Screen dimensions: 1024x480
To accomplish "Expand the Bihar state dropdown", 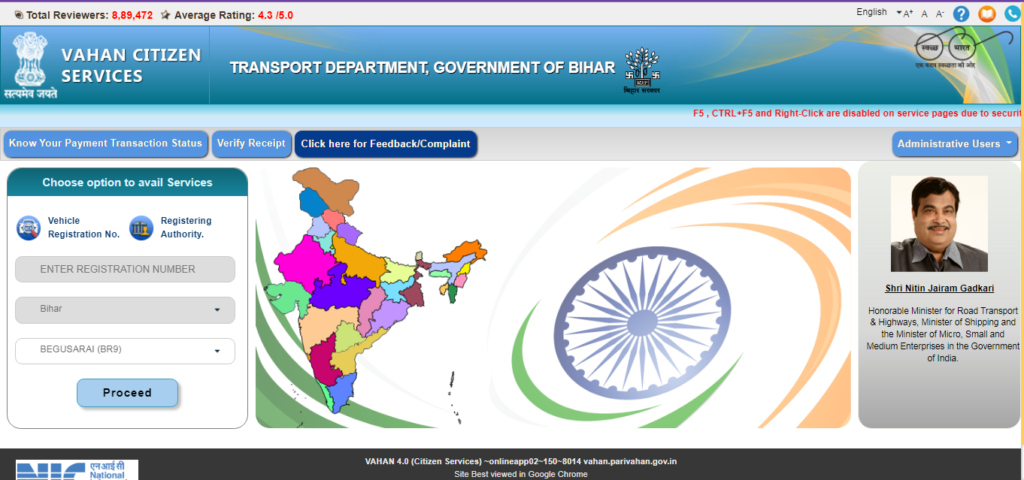I will pyautogui.click(x=125, y=310).
